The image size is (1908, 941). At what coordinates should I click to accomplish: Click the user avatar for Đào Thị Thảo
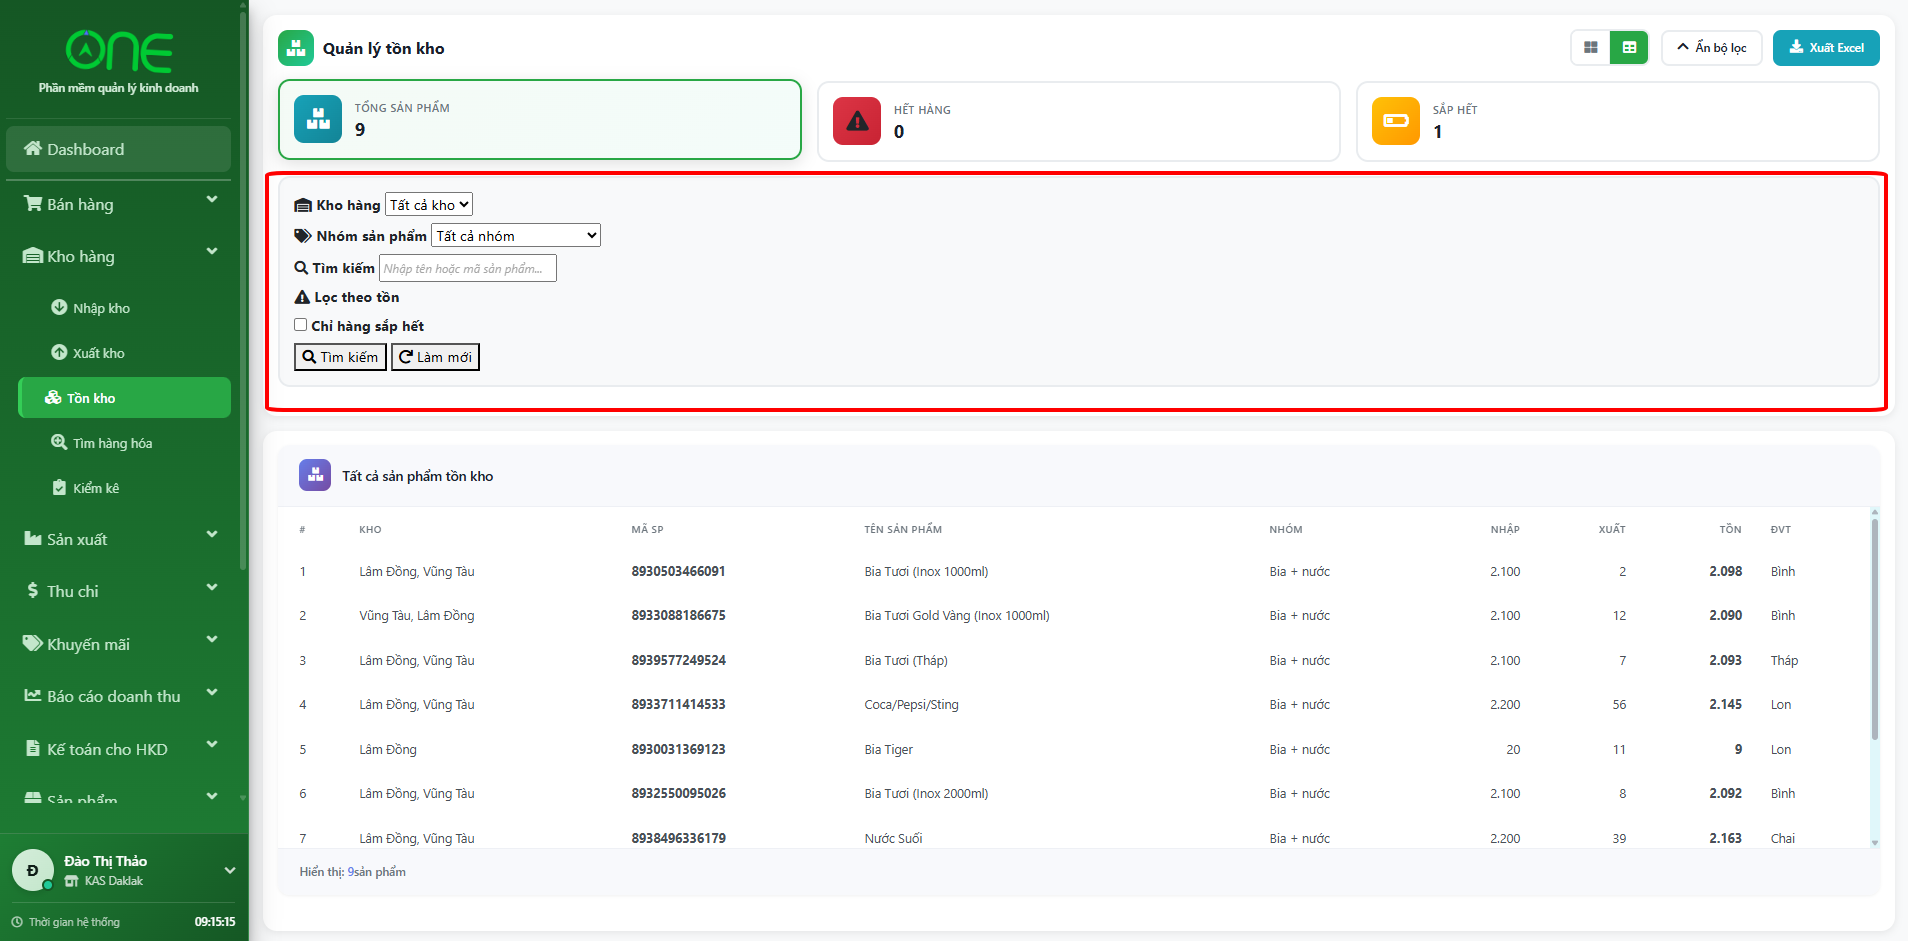pyautogui.click(x=33, y=870)
